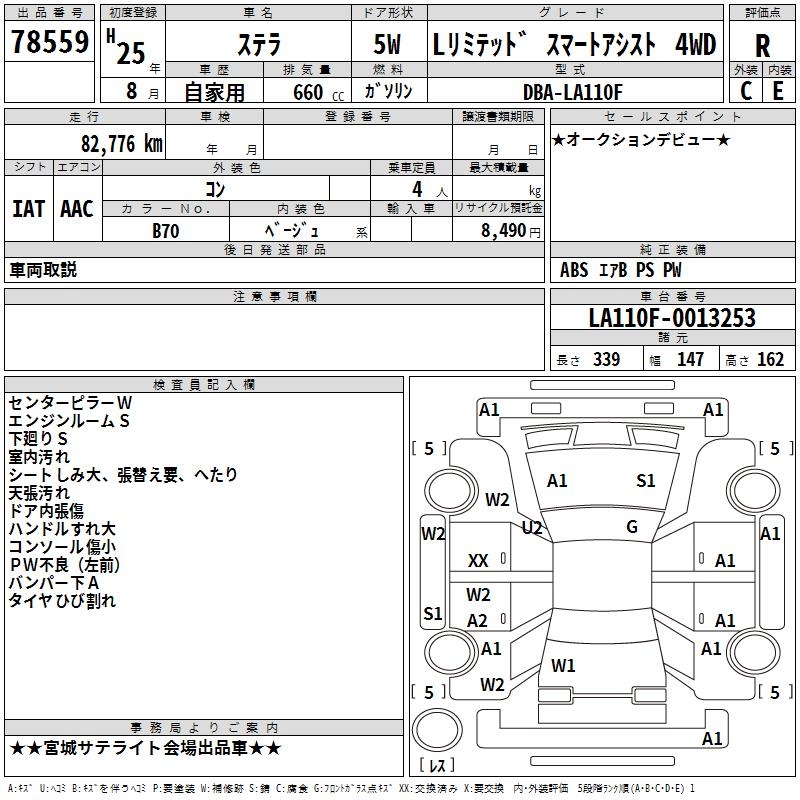Screen dimensions: 800x800
Task: Select the overall score R
Action: [x=762, y=46]
